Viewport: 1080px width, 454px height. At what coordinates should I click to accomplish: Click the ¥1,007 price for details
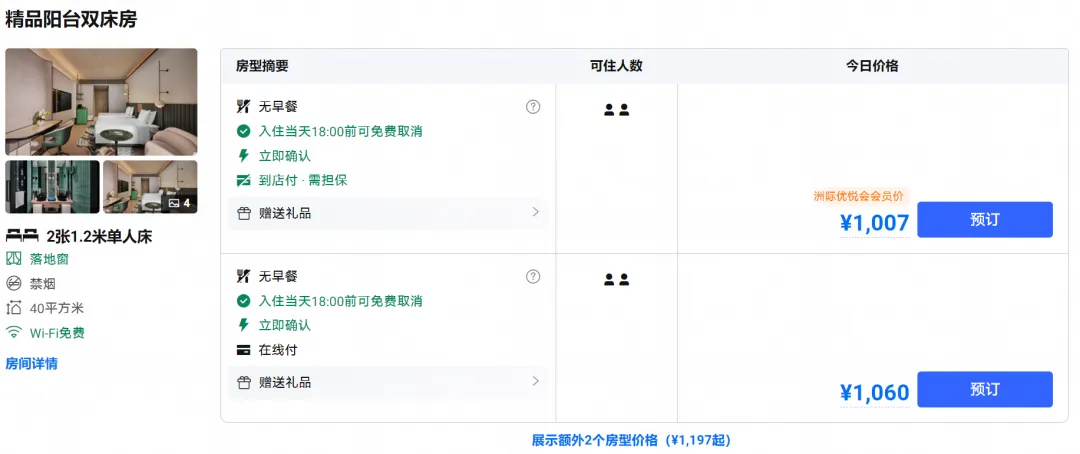pos(875,223)
